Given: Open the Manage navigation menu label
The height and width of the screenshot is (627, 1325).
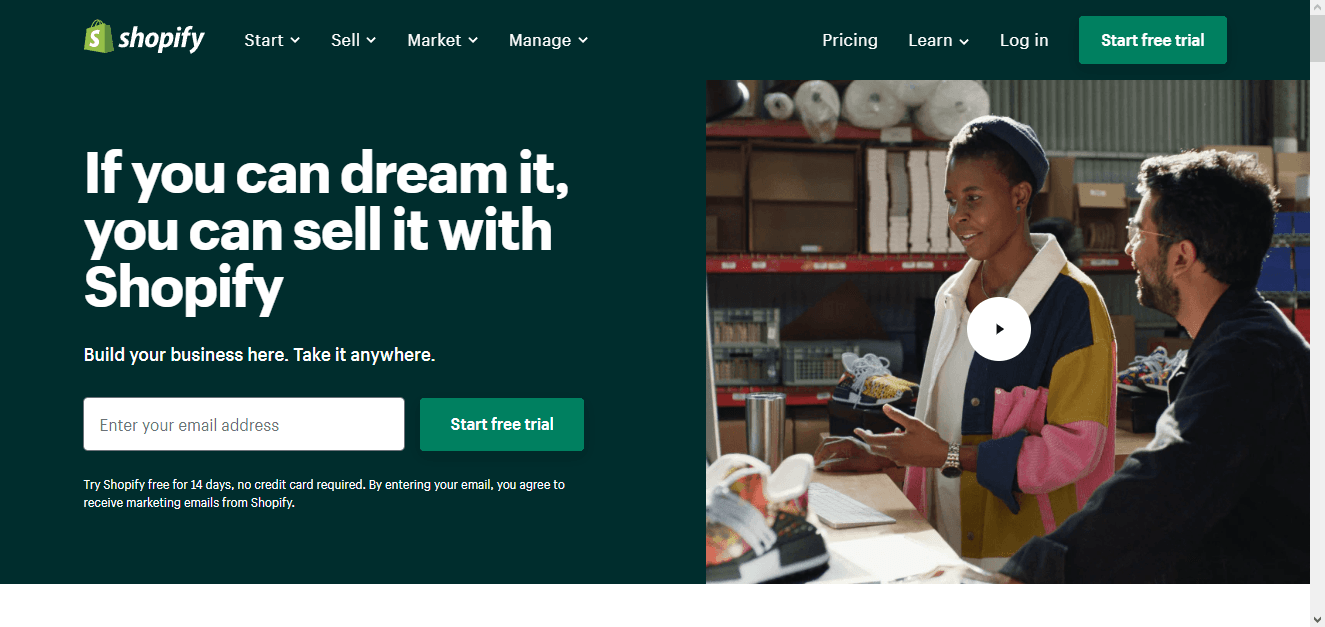Looking at the screenshot, I should click(540, 40).
